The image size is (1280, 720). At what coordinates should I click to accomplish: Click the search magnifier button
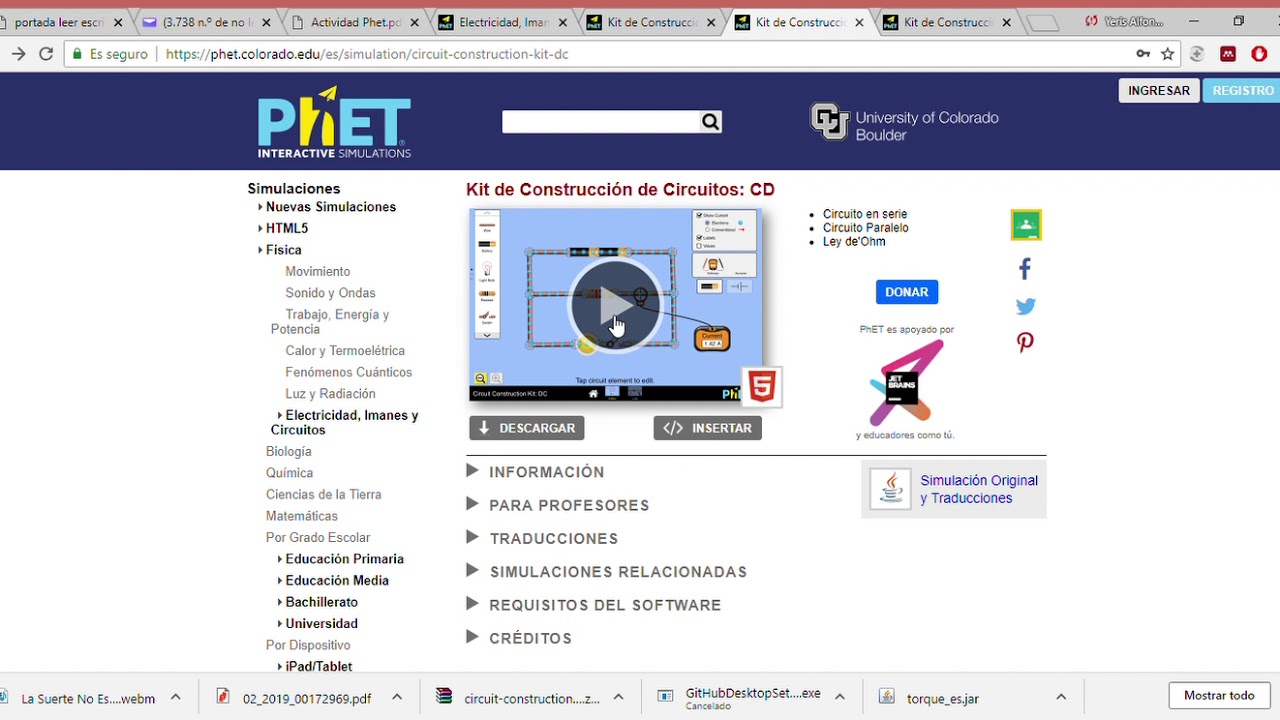pos(710,122)
